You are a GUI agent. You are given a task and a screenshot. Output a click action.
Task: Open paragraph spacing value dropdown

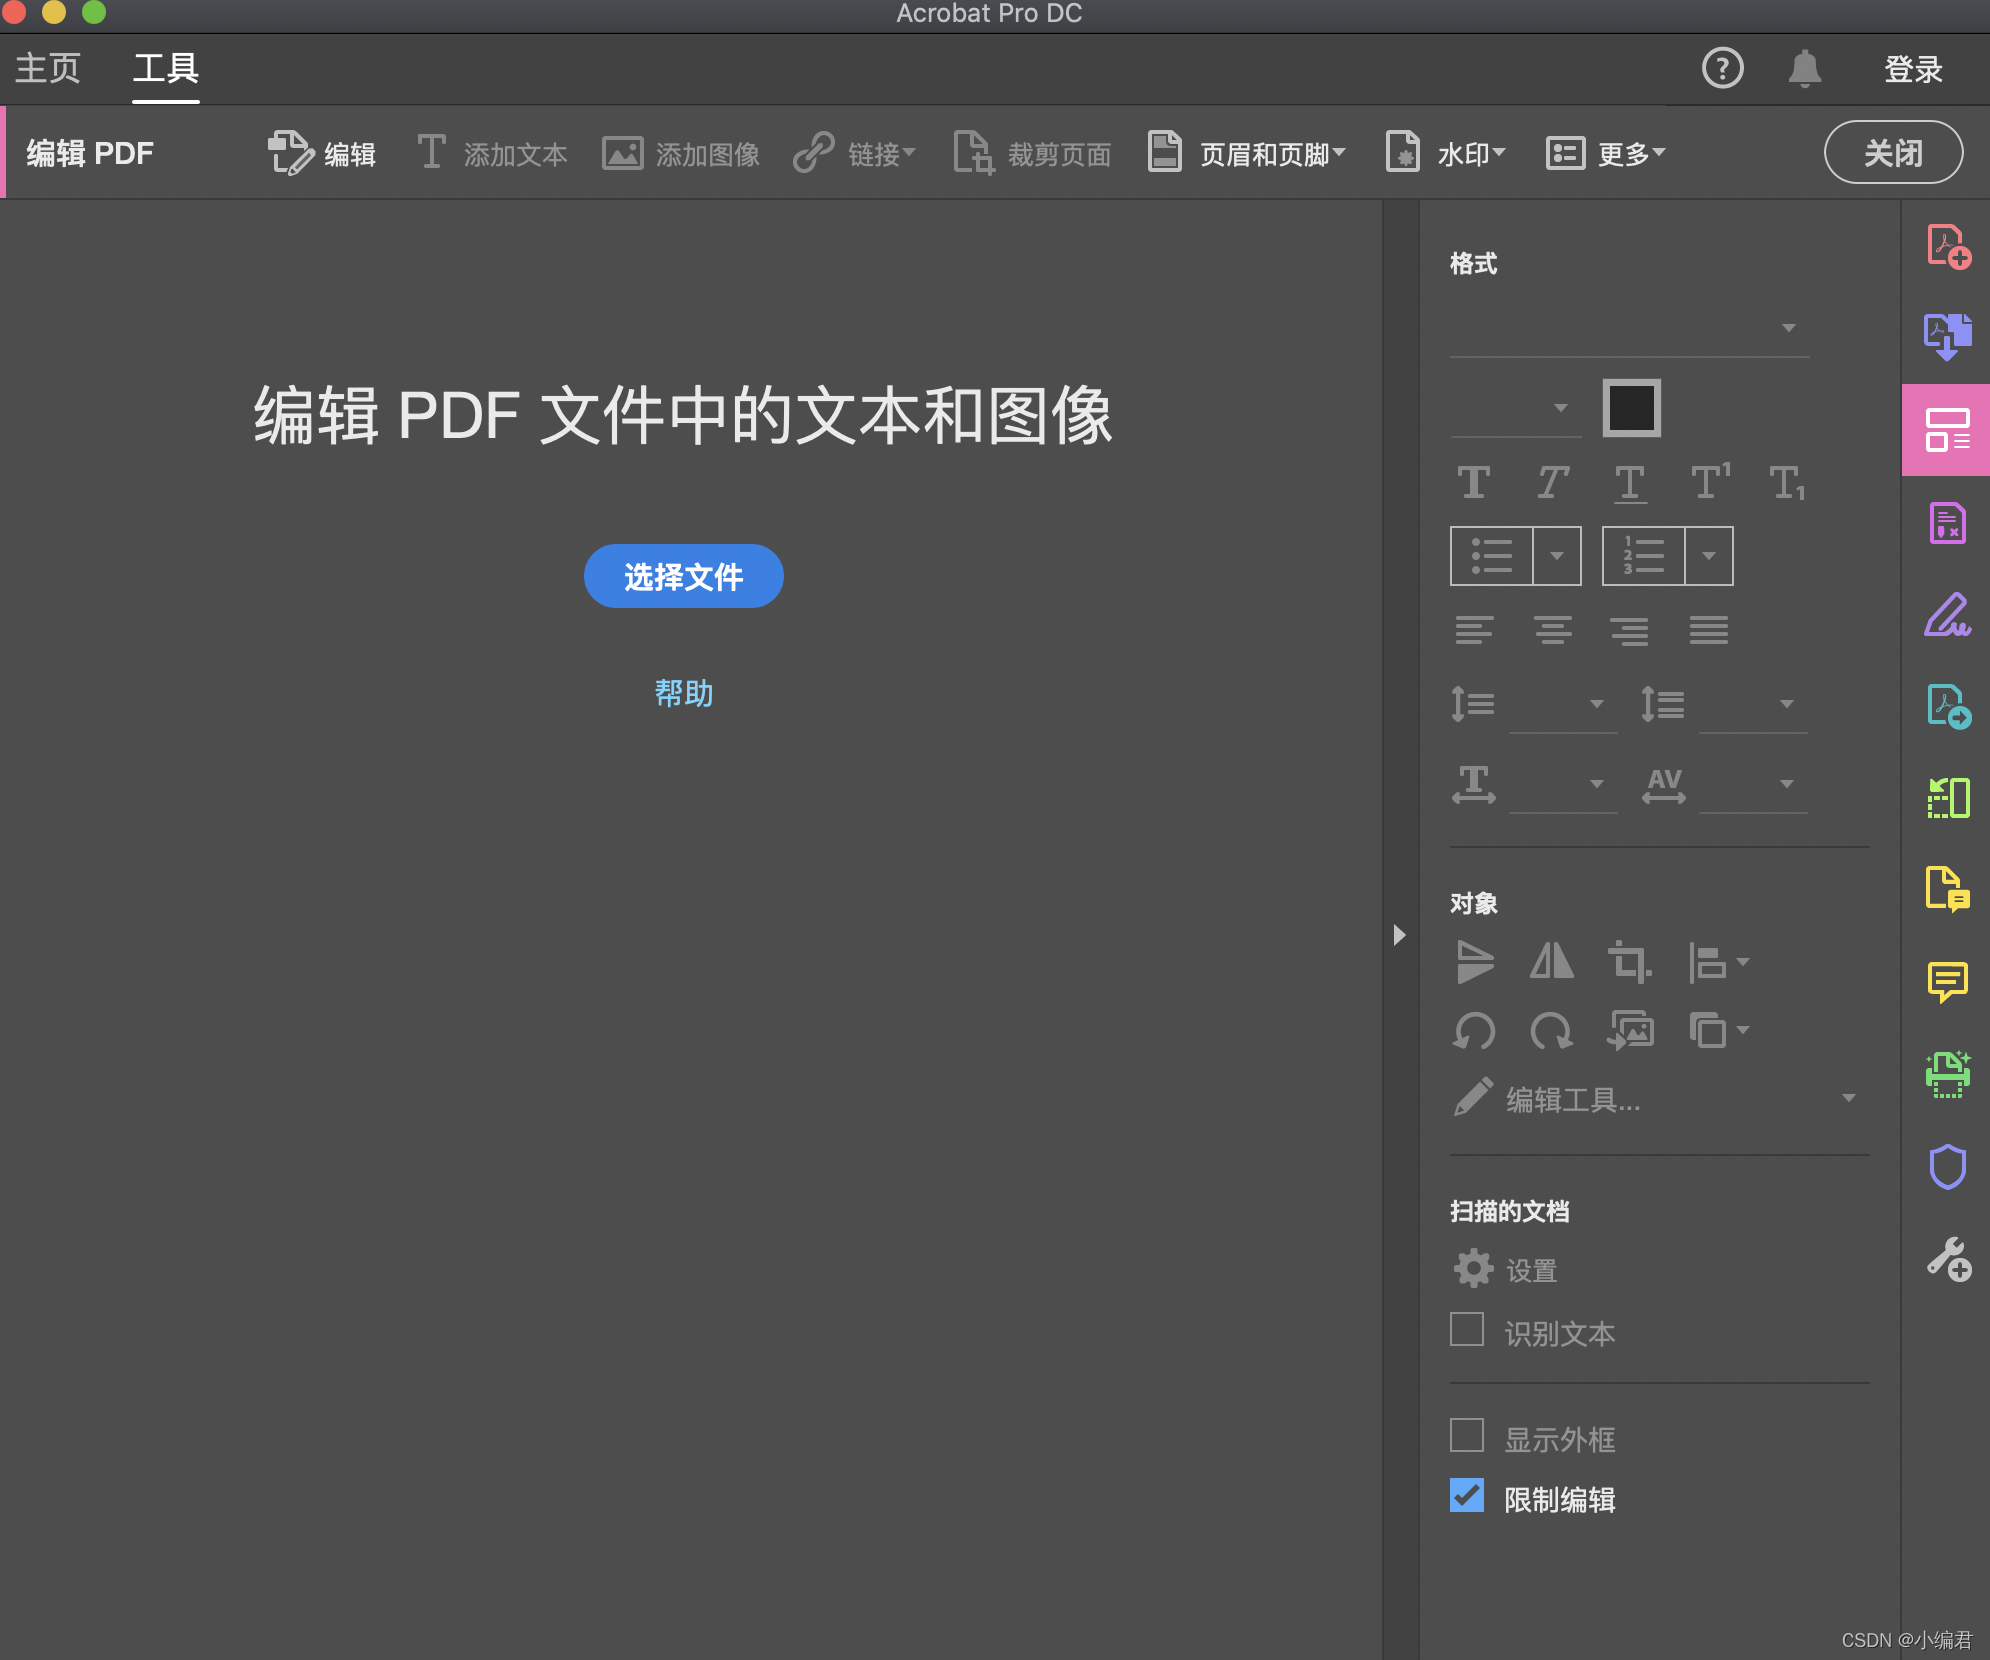point(1753,705)
